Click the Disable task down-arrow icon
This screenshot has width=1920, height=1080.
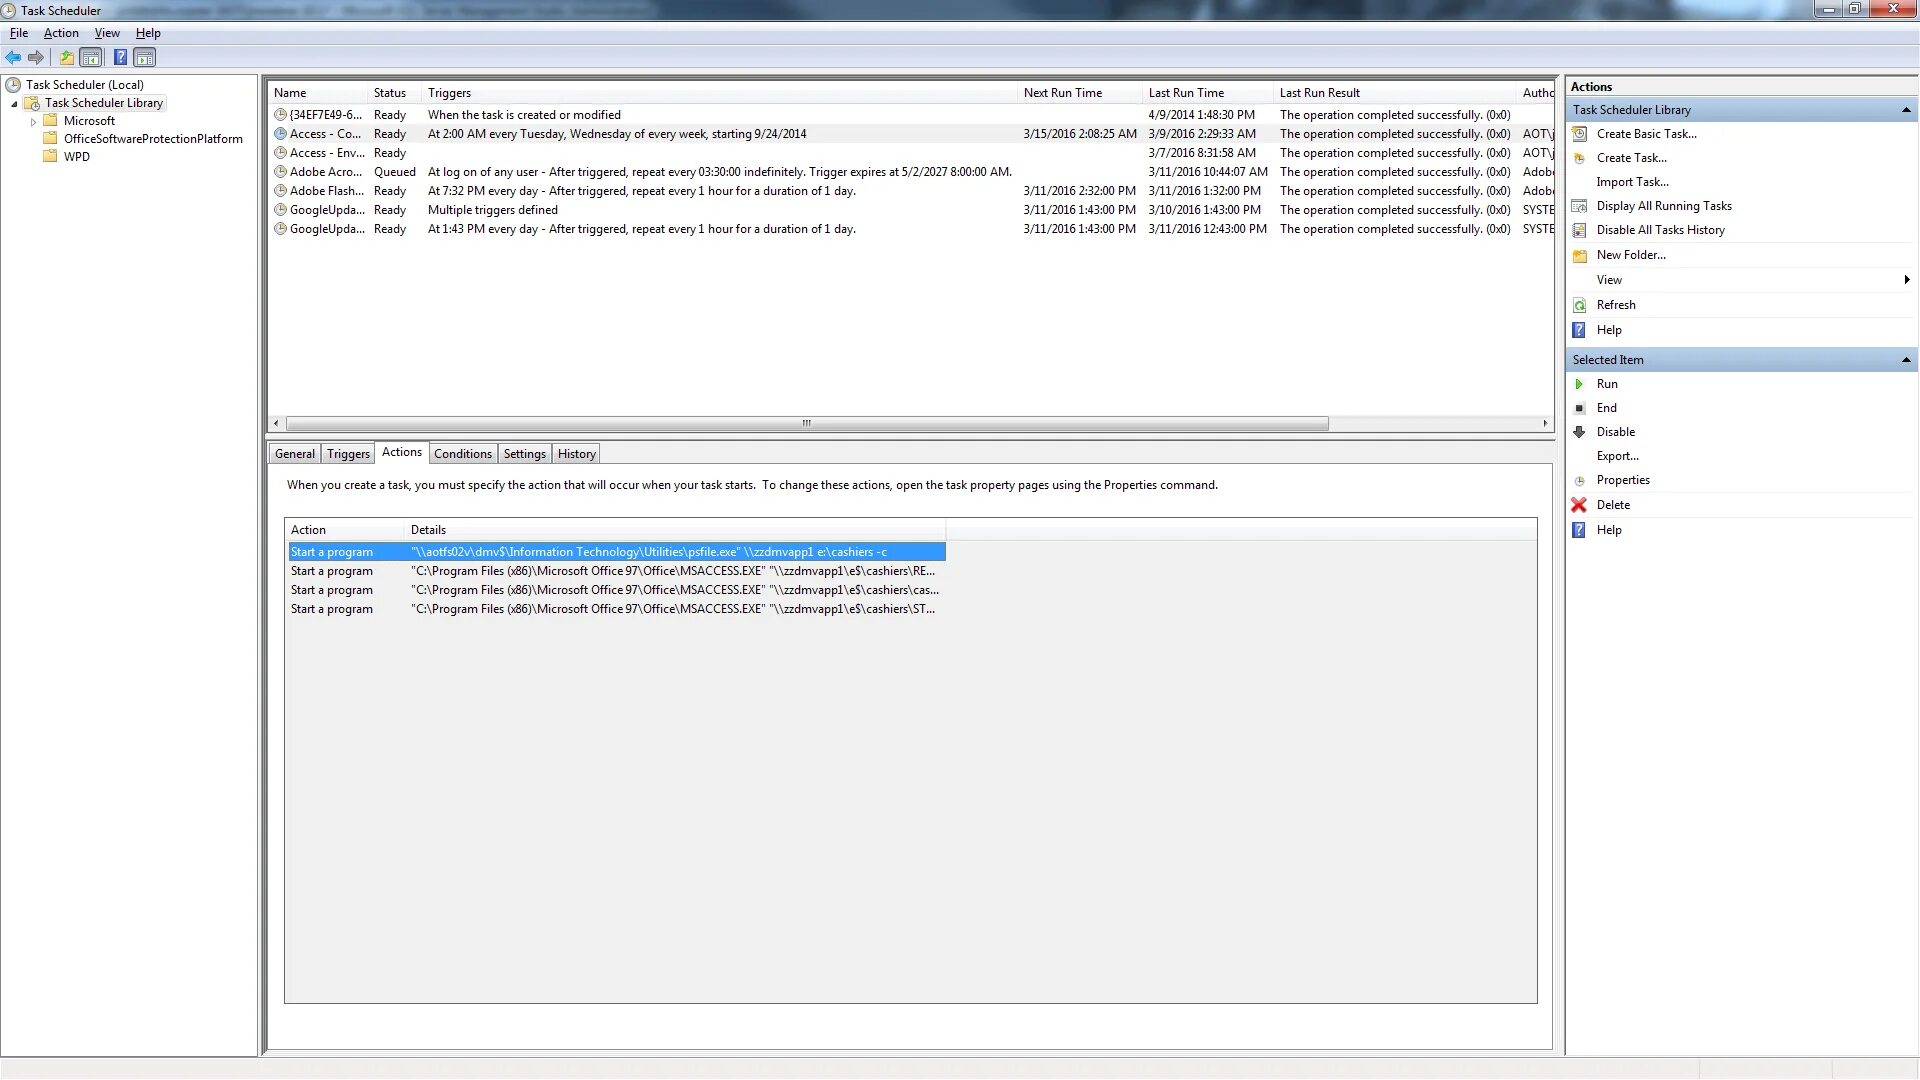pyautogui.click(x=1579, y=432)
